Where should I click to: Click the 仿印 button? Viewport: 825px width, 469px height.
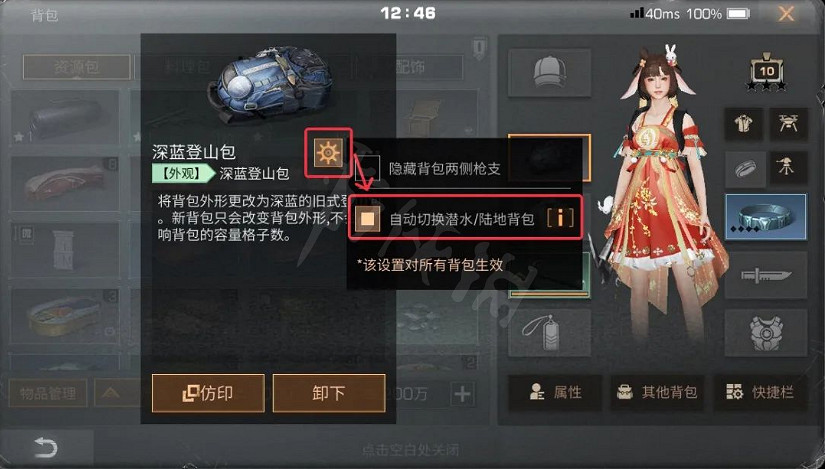tap(208, 393)
